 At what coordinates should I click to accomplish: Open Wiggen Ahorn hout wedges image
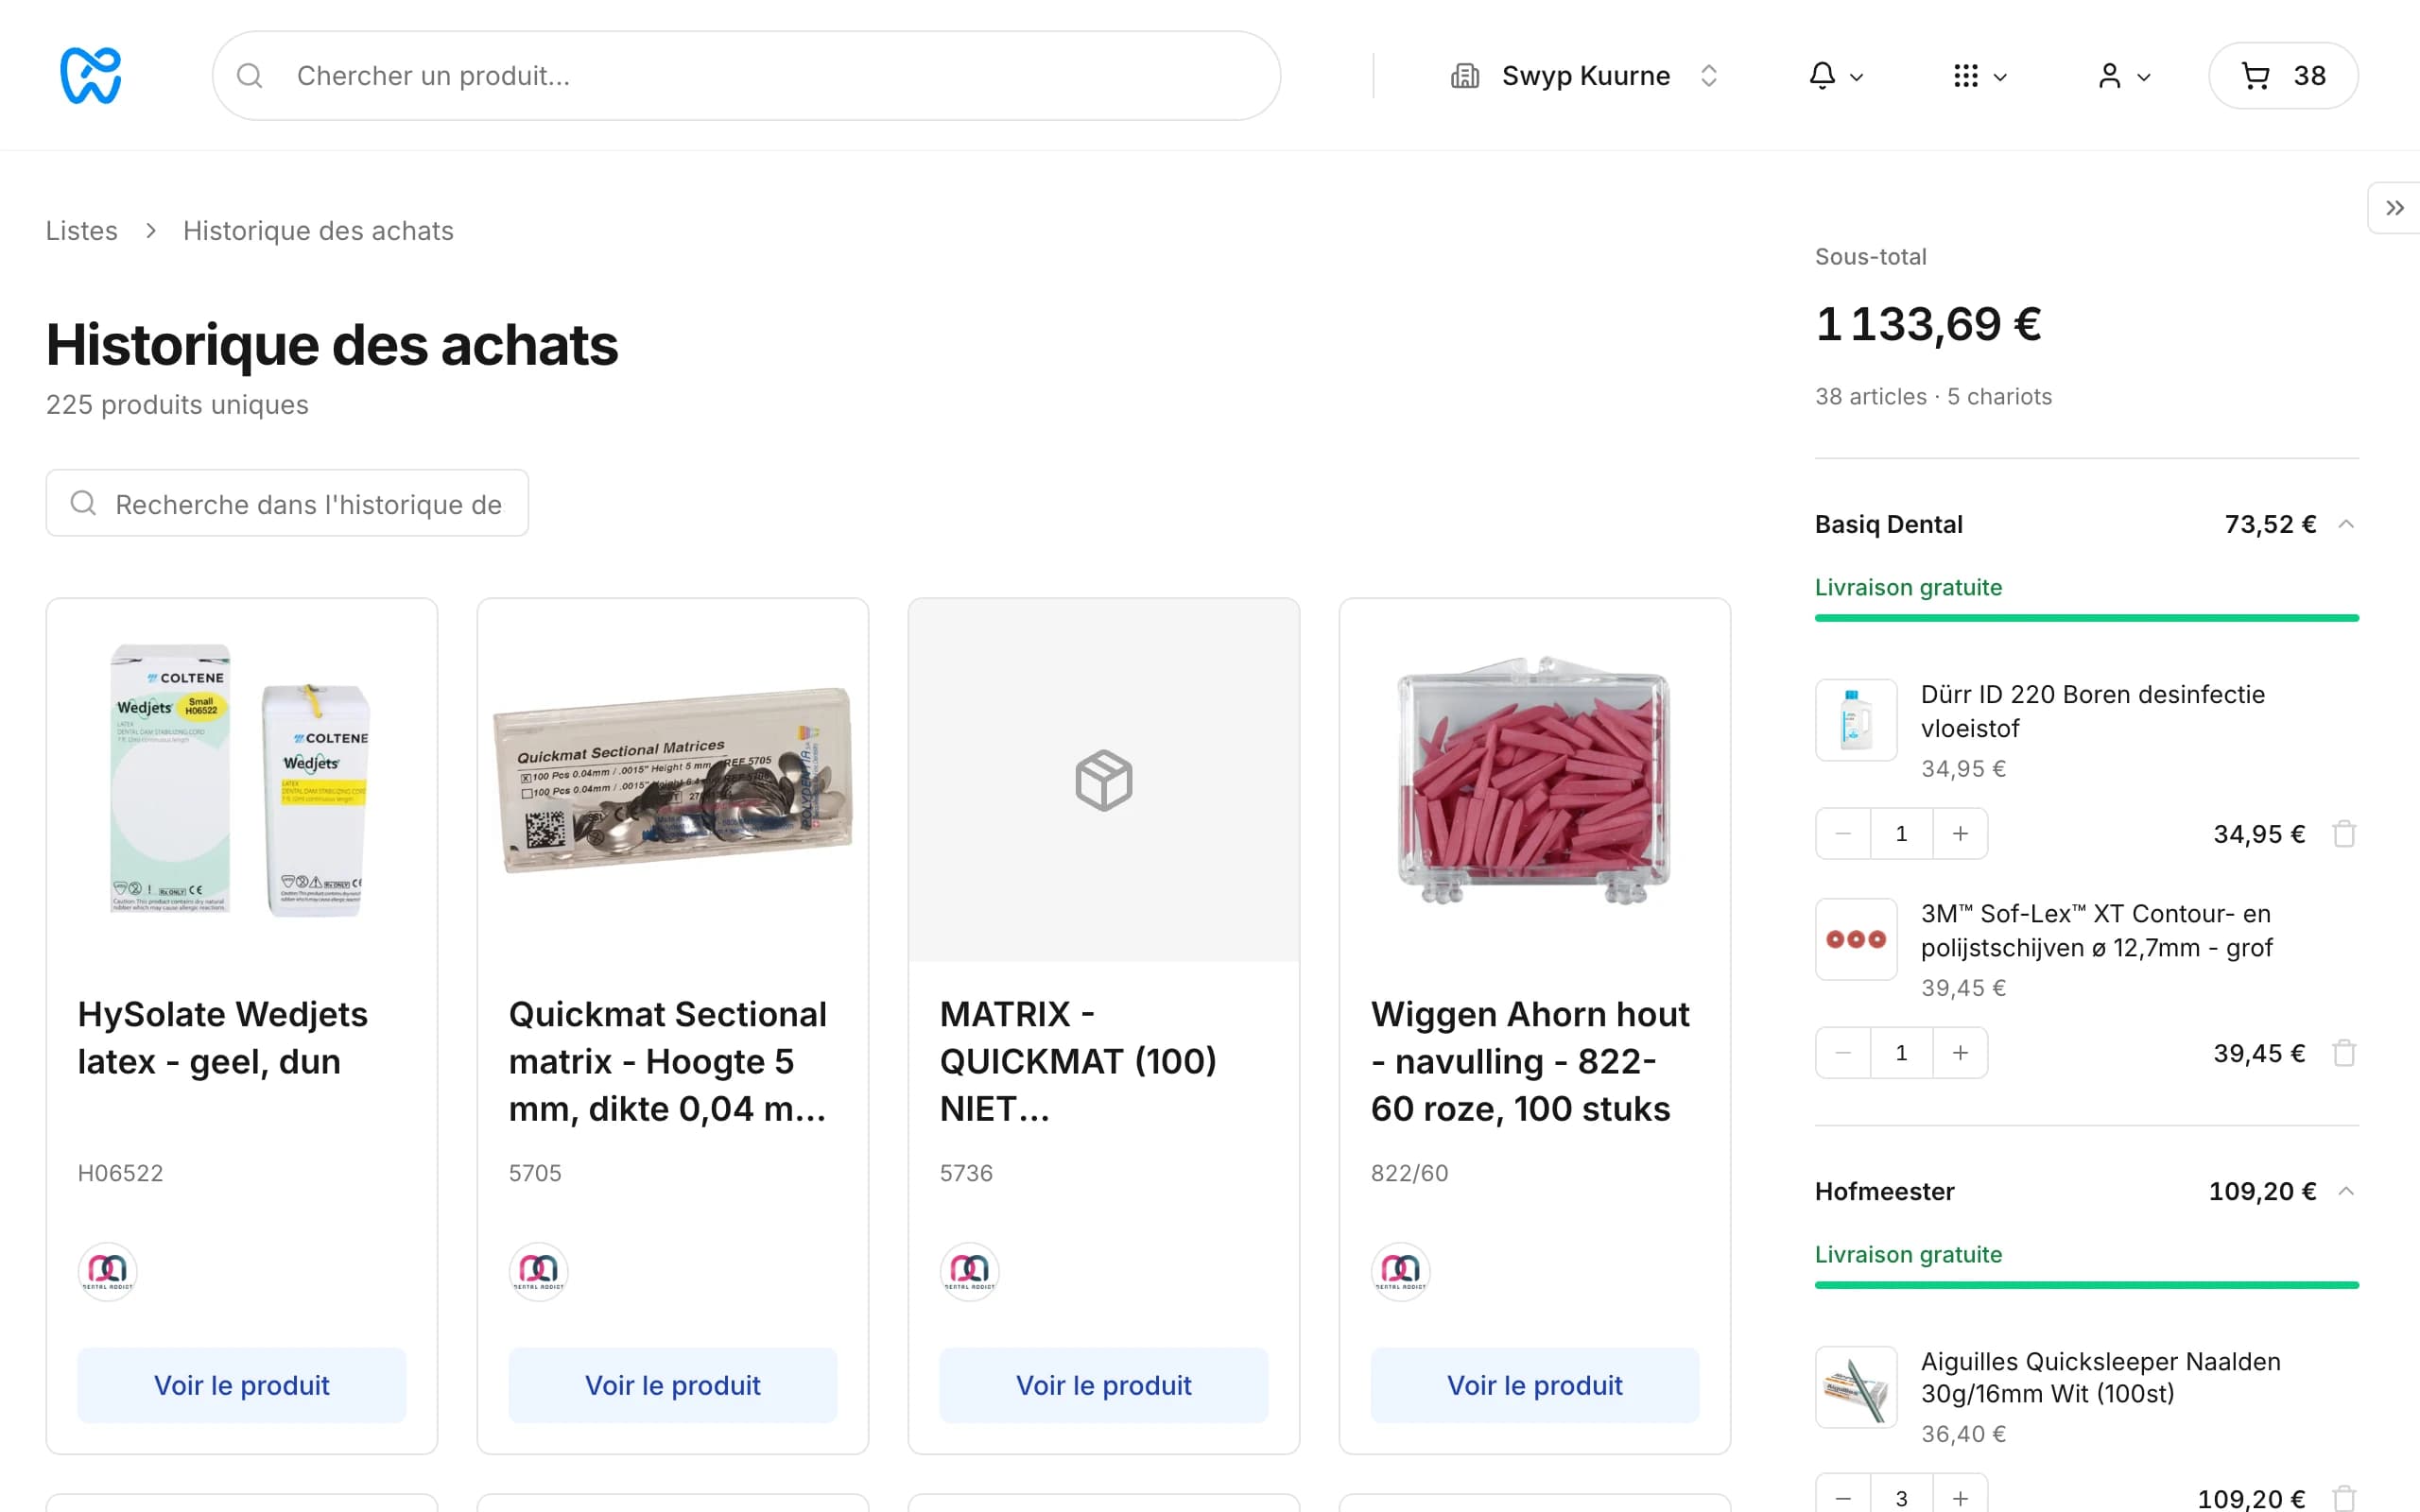click(x=1535, y=780)
